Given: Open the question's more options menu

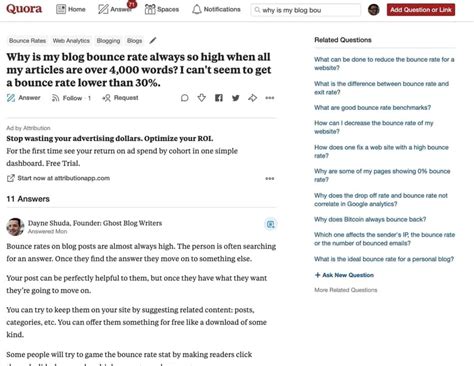Looking at the screenshot, I should (270, 98).
